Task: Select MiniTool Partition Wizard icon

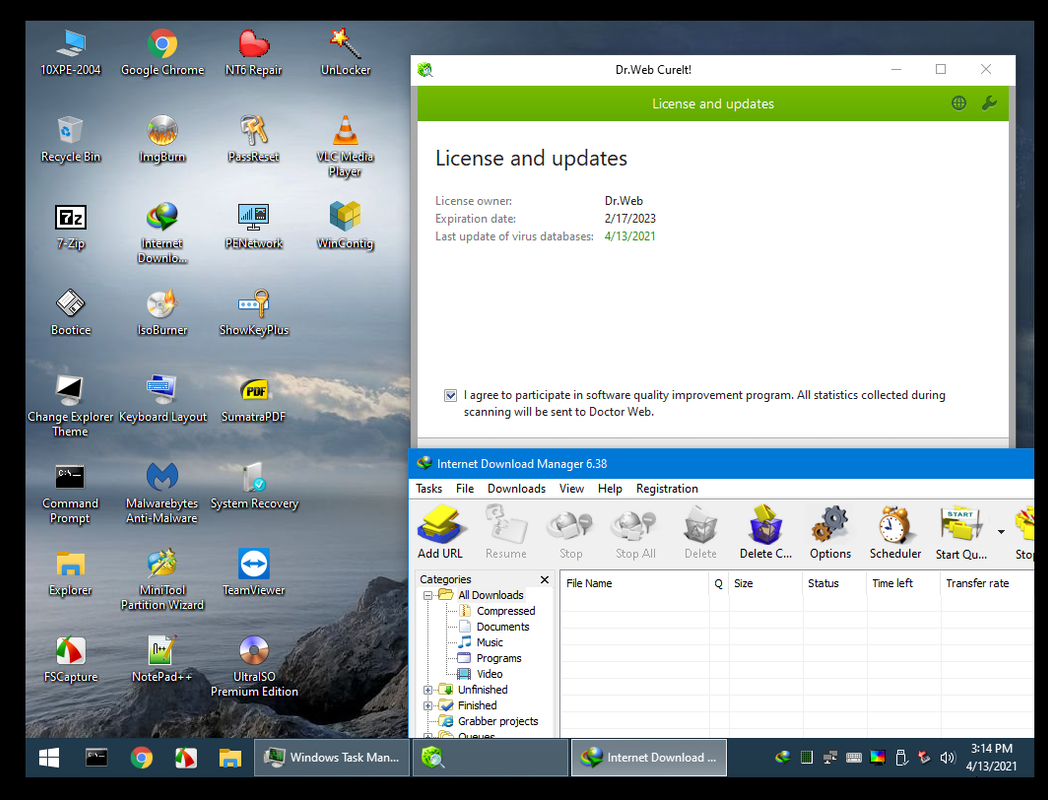Action: tap(162, 579)
